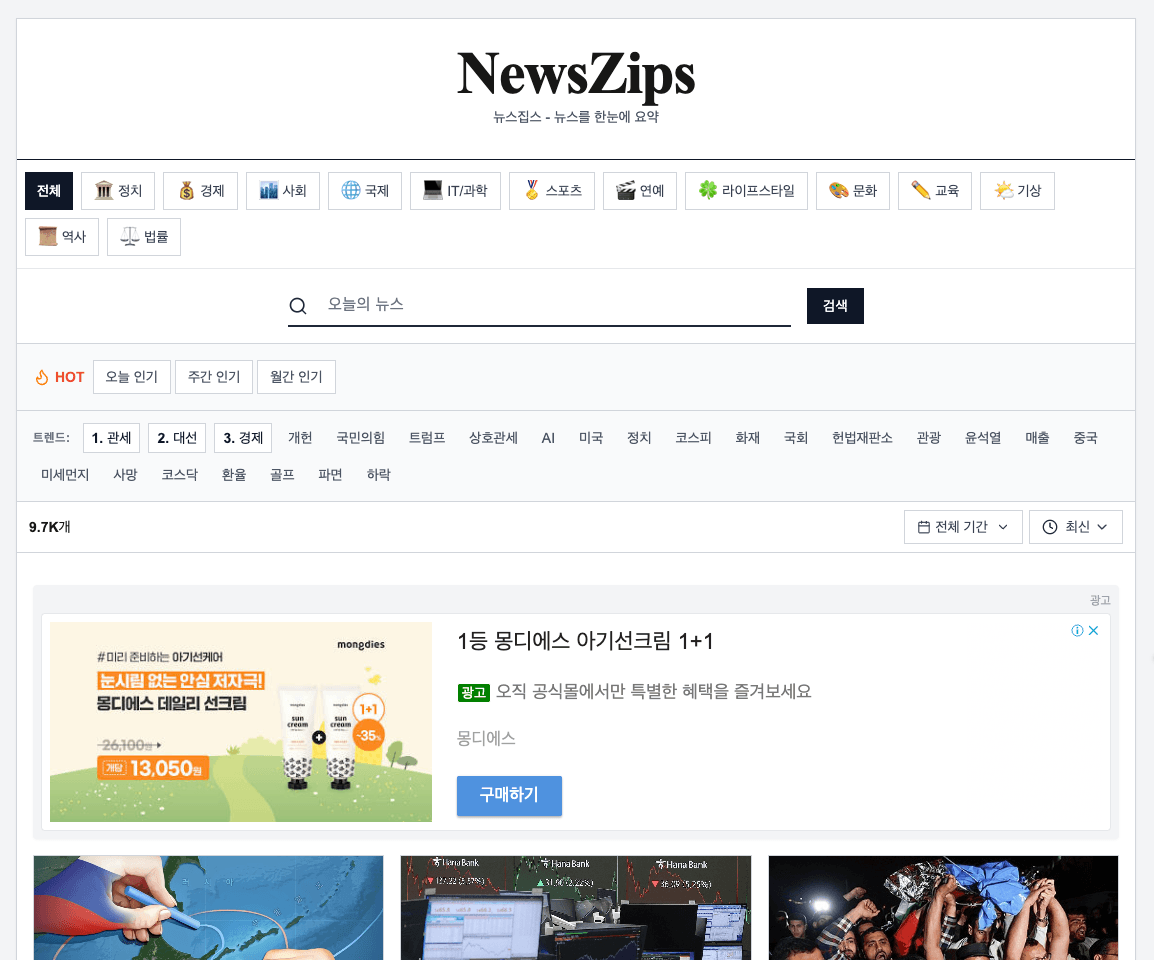Open the Hana Bank trading room thumbnail
Image resolution: width=1154 pixels, height=960 pixels.
pos(576,907)
